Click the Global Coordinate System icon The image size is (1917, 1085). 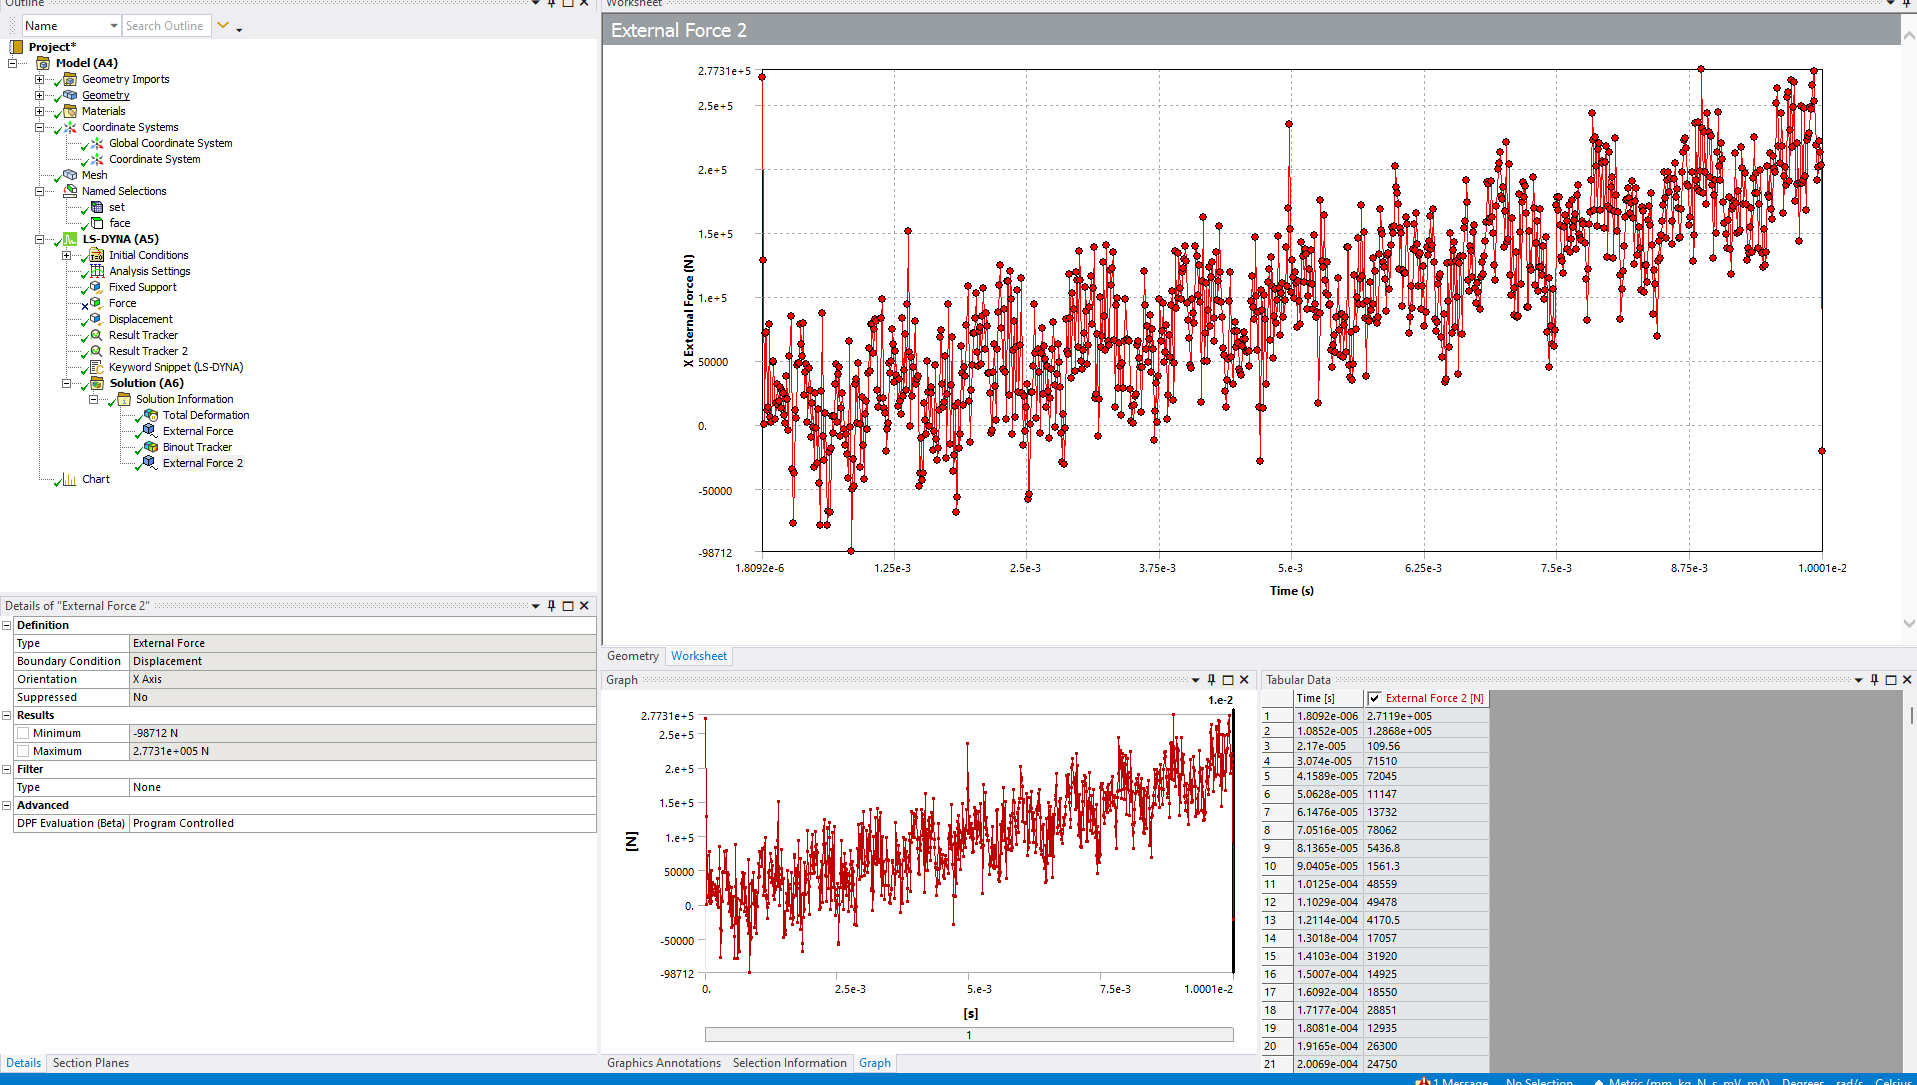(97, 143)
